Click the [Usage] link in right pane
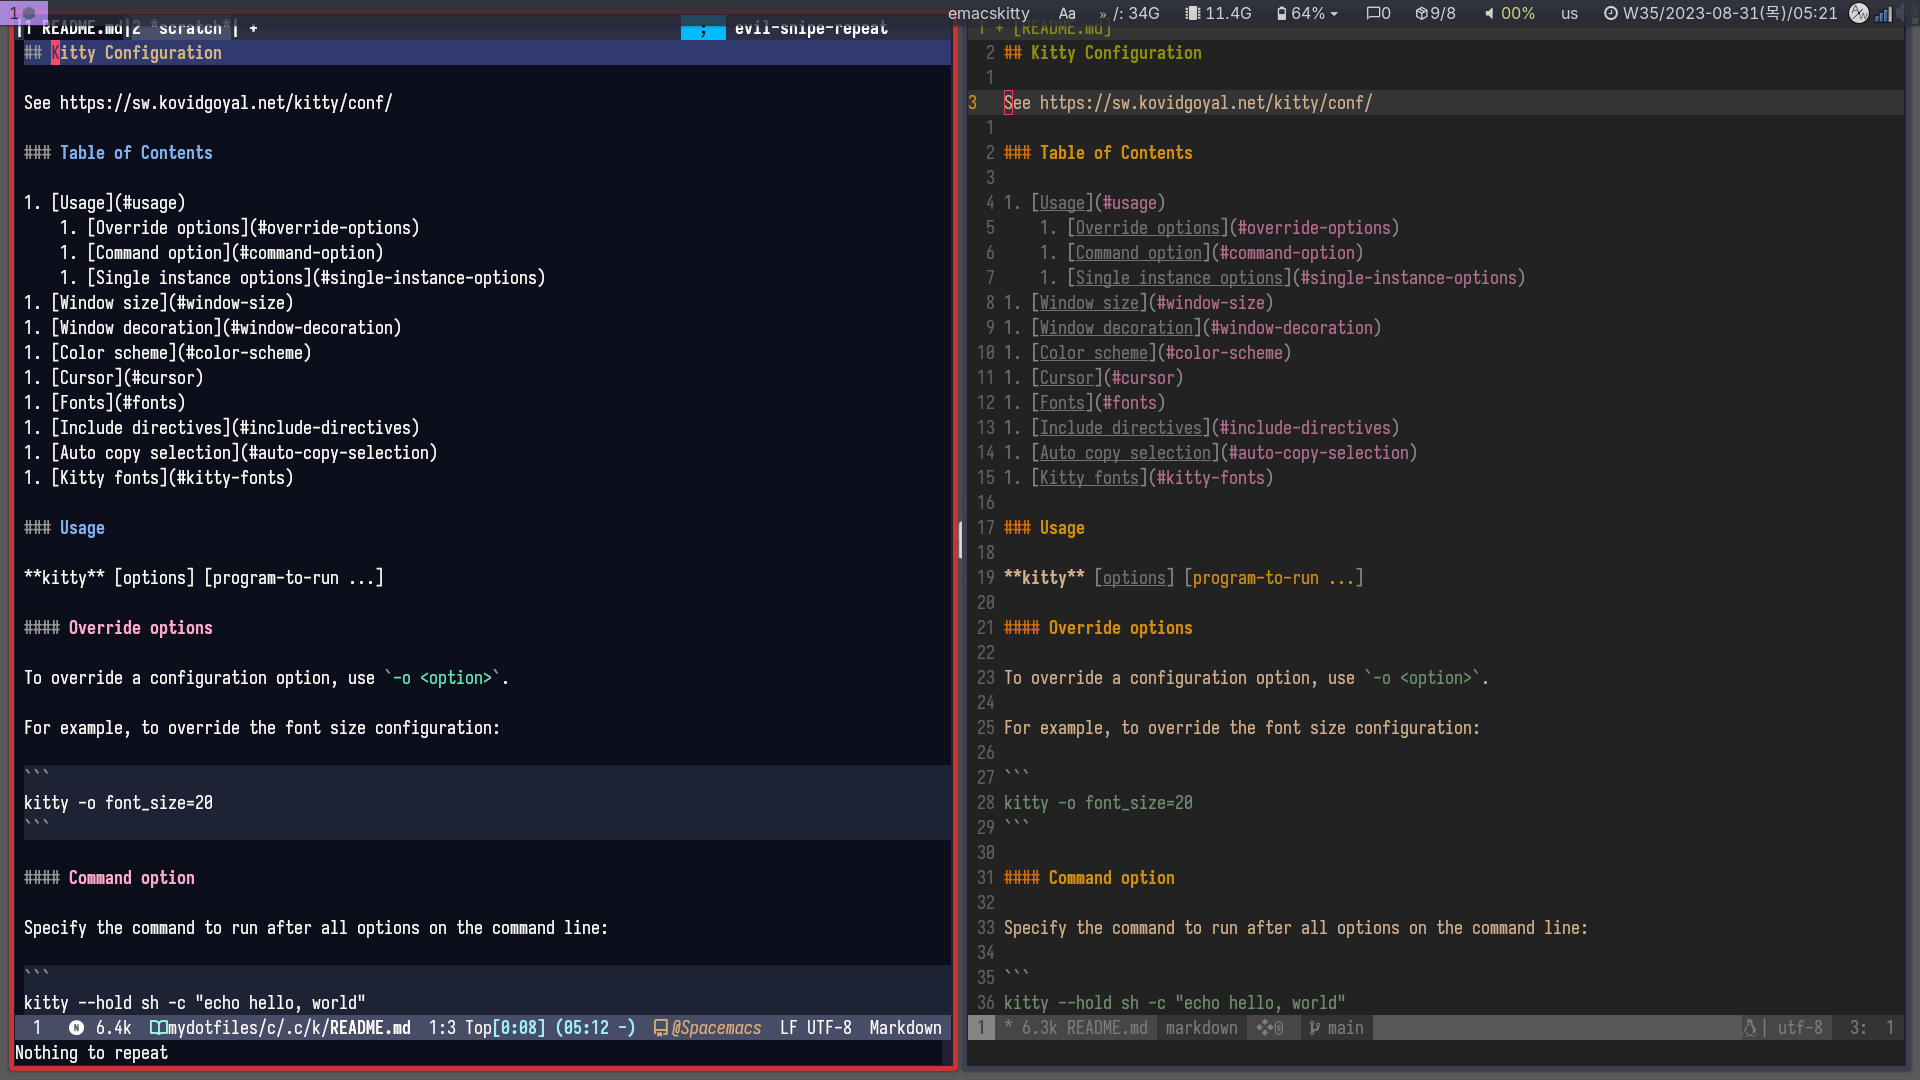Image resolution: width=1920 pixels, height=1080 pixels. [1062, 203]
